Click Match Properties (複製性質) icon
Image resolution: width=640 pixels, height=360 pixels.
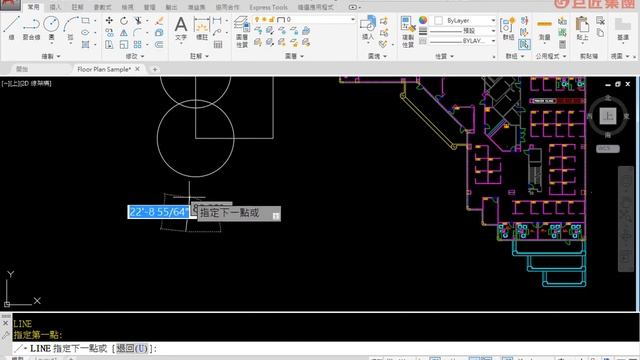408,32
